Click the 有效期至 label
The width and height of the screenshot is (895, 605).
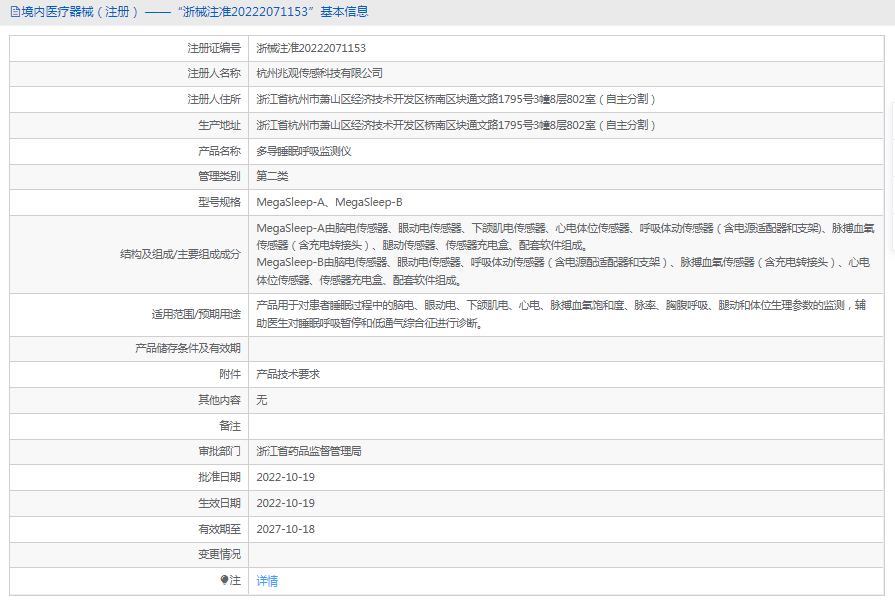pyautogui.click(x=219, y=529)
